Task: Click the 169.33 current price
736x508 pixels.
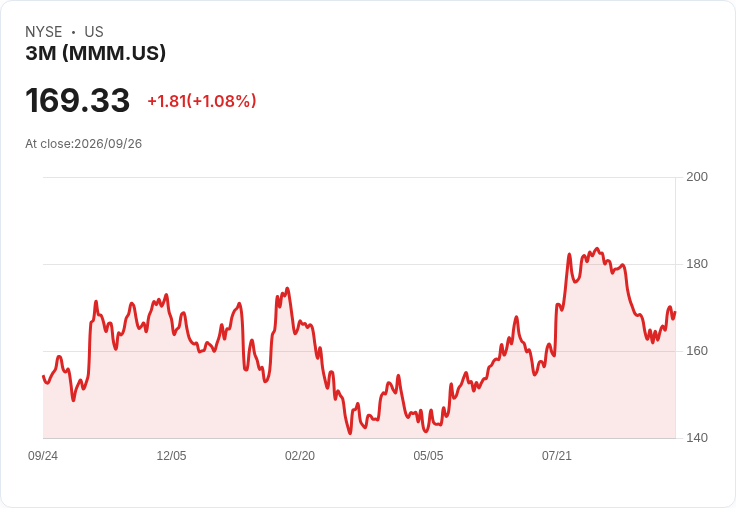Action: pos(77,100)
